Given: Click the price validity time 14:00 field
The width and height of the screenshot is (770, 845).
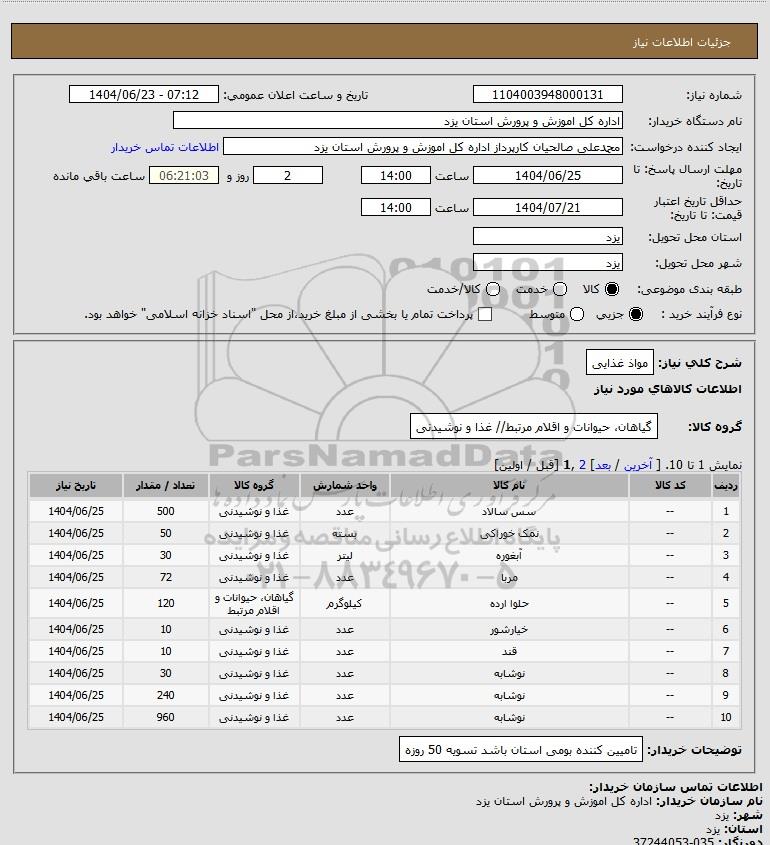Looking at the screenshot, I should pos(396,207).
